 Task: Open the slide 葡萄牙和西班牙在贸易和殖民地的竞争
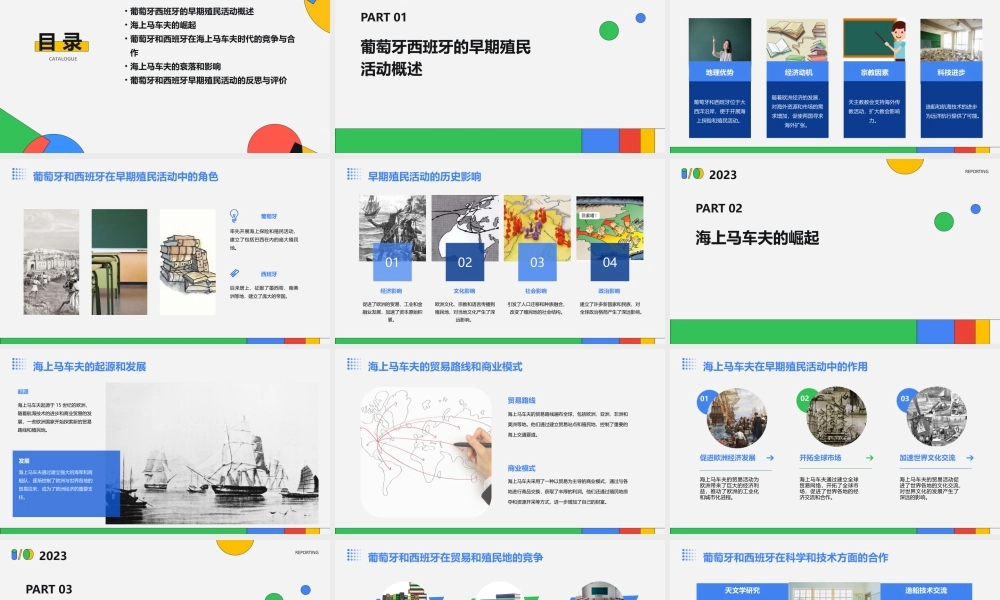[500, 570]
